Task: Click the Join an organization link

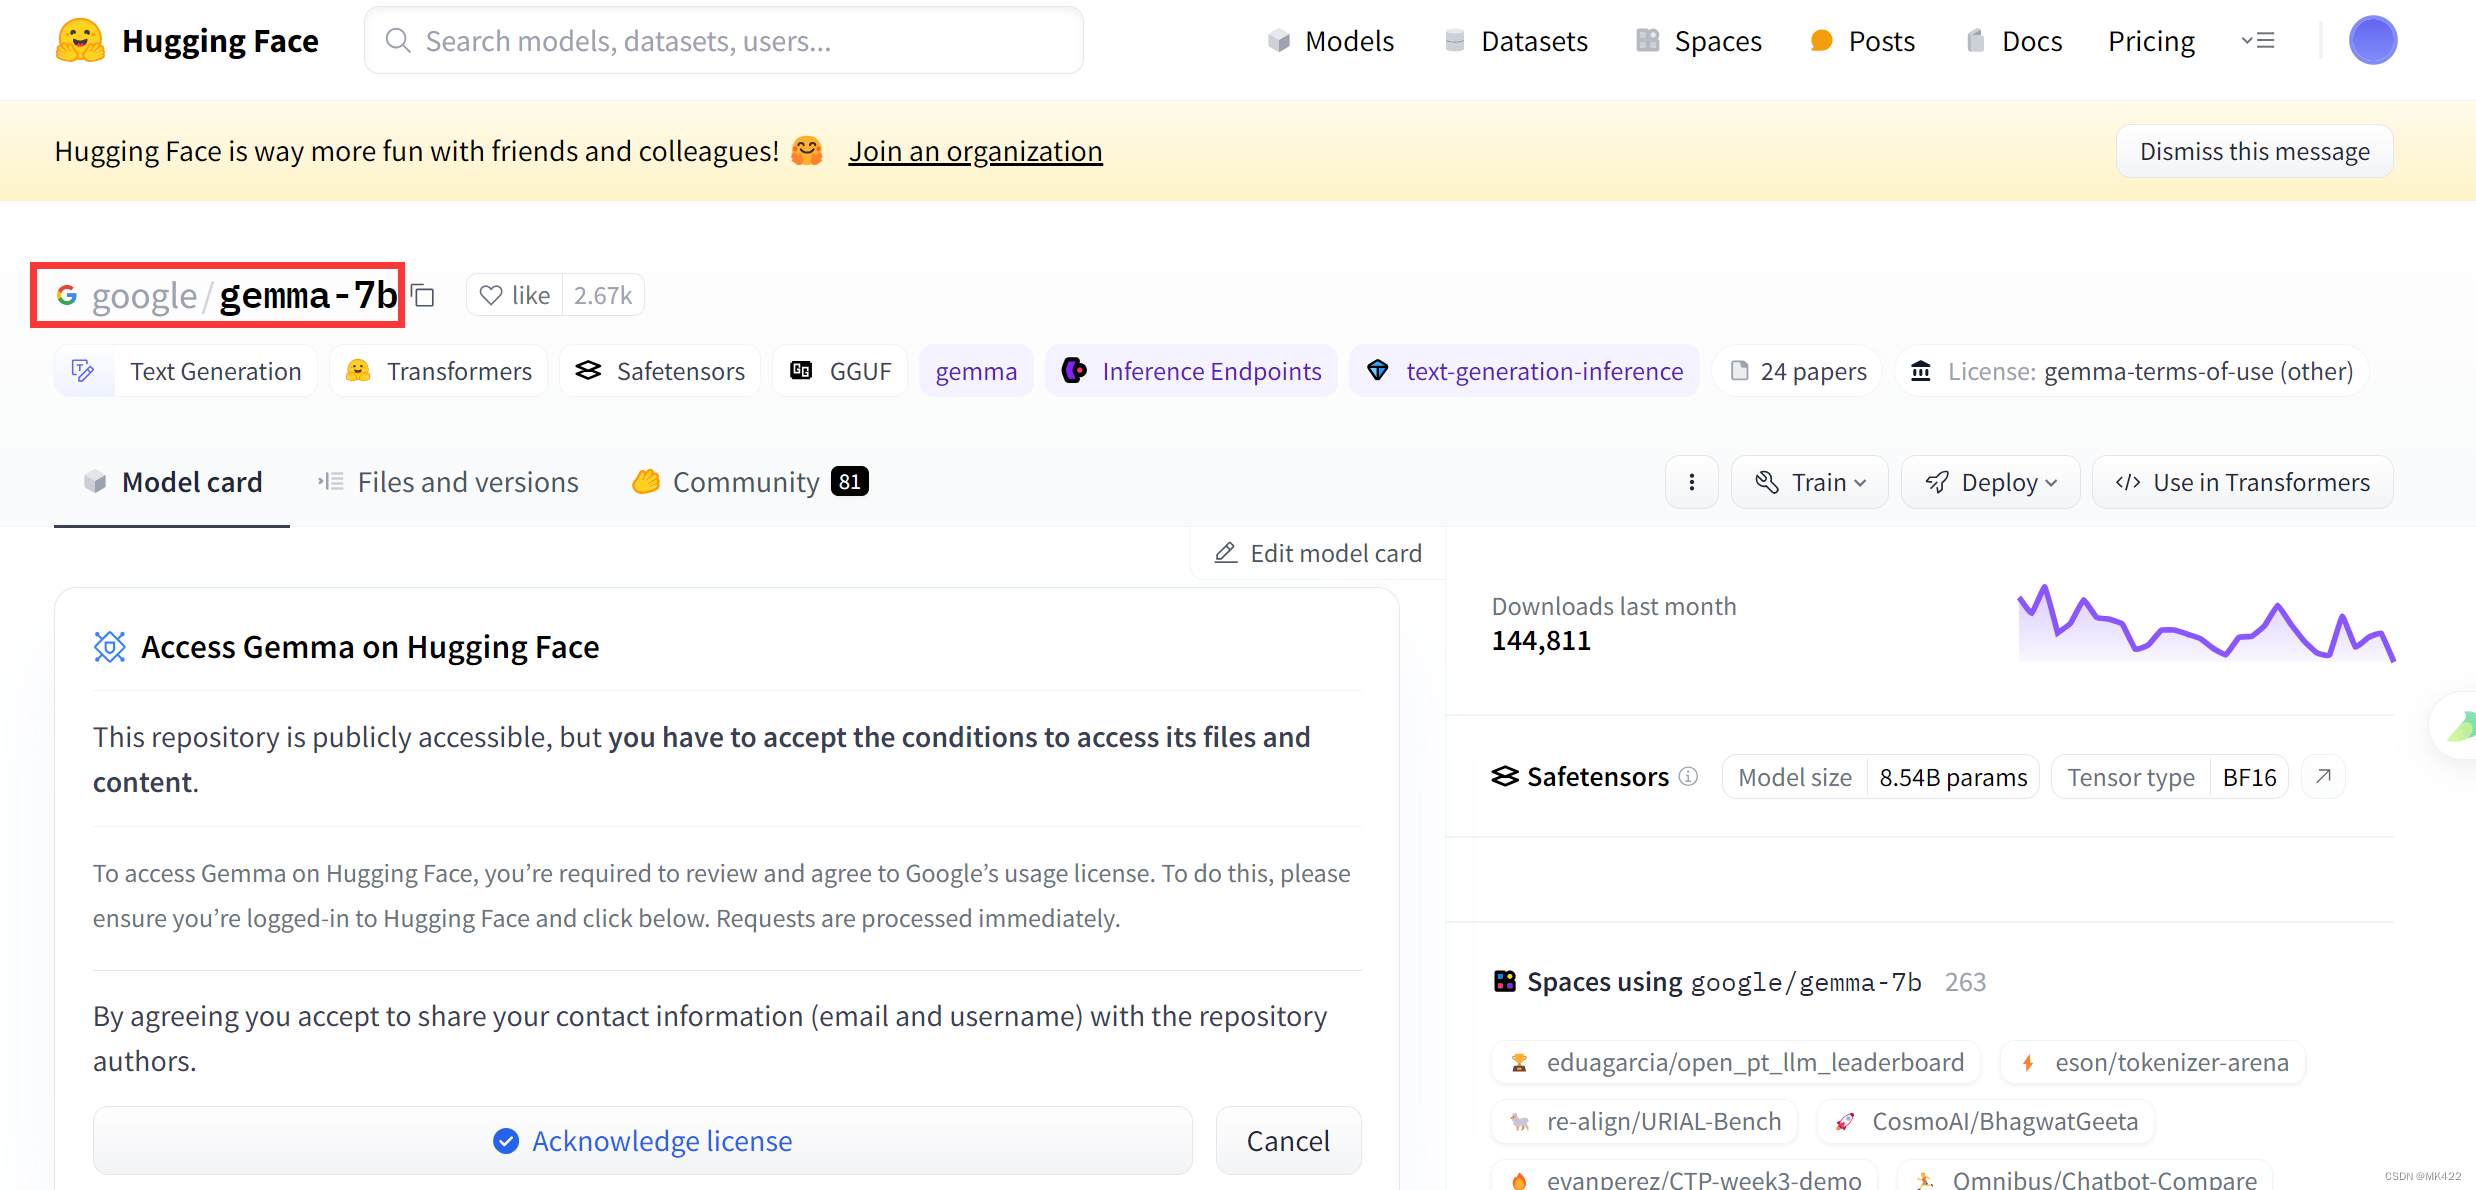Action: pyautogui.click(x=974, y=150)
